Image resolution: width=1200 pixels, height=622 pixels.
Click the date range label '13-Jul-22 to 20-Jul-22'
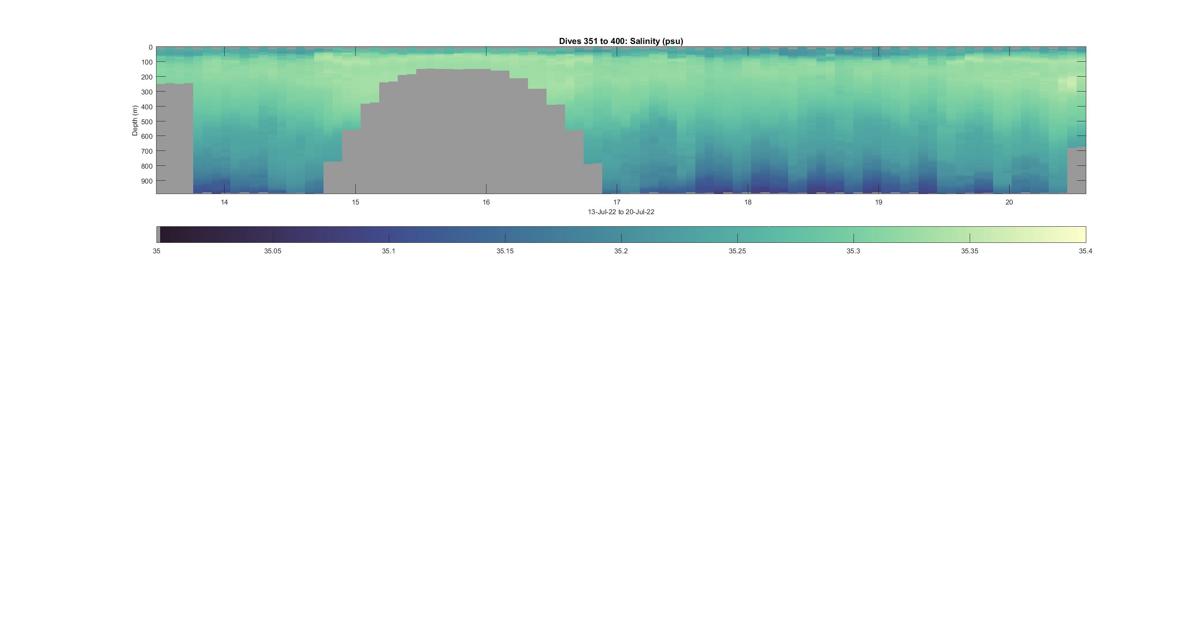(621, 212)
